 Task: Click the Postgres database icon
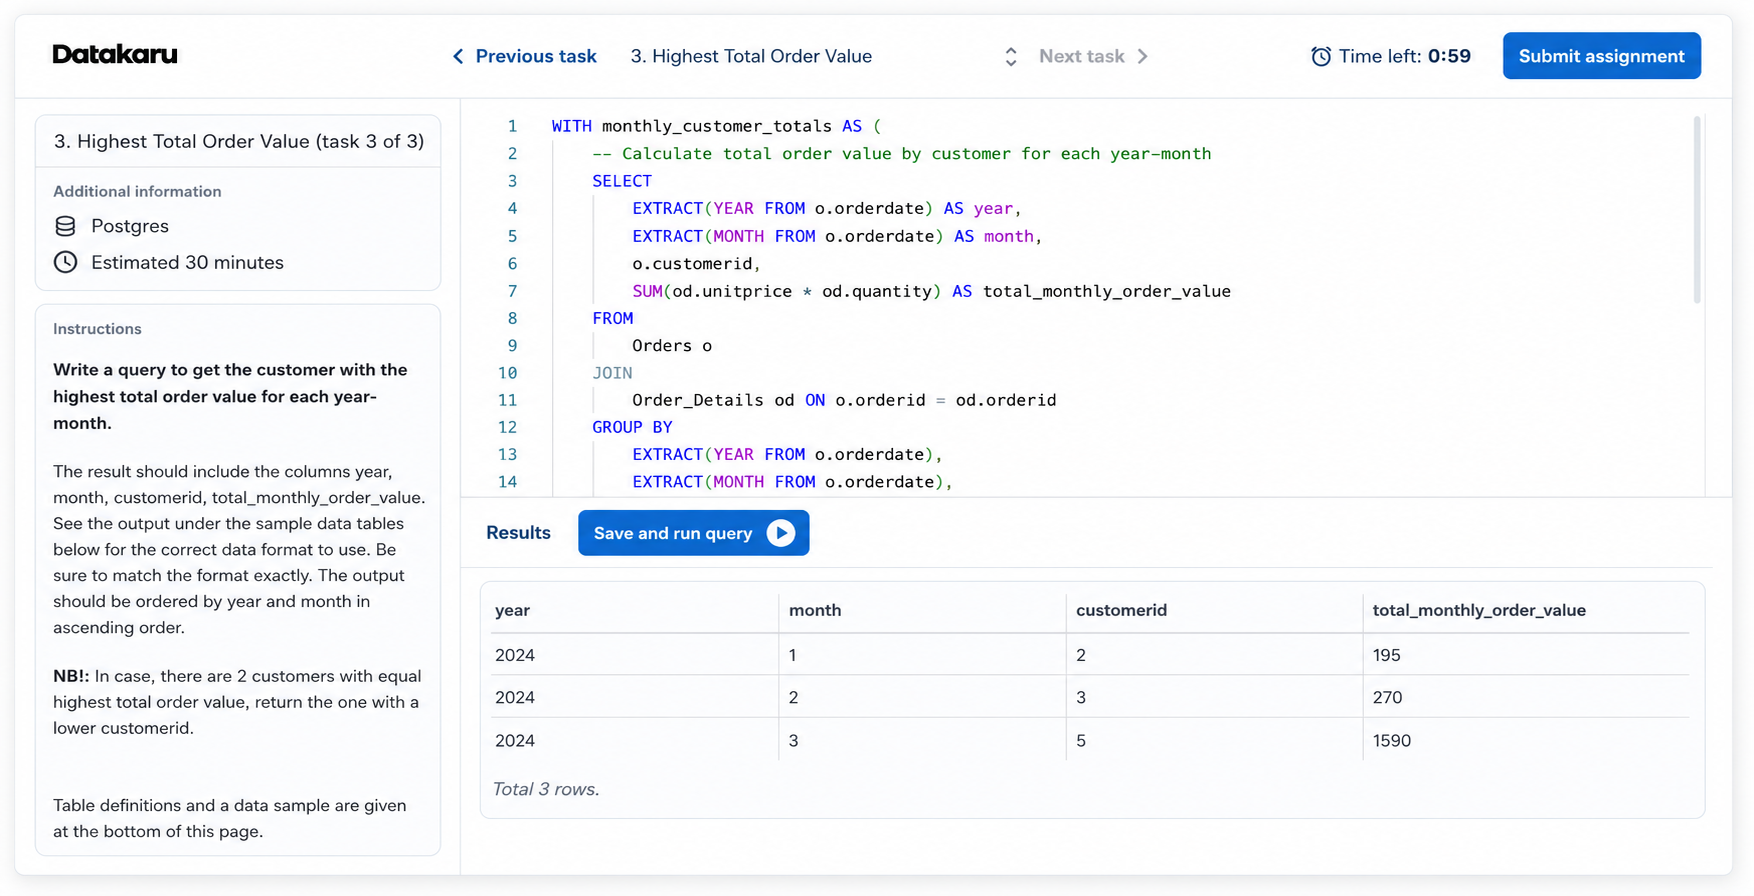coord(65,226)
